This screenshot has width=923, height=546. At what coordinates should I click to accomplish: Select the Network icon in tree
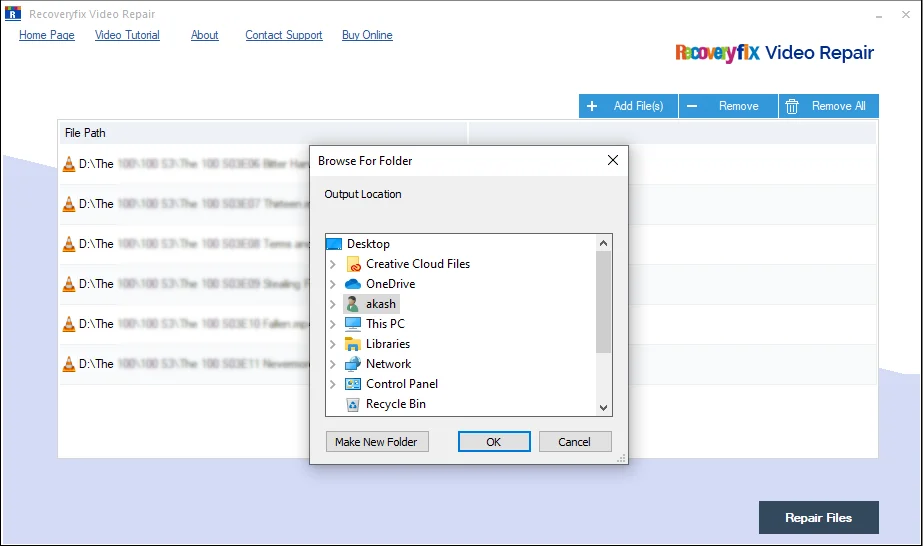(x=352, y=364)
